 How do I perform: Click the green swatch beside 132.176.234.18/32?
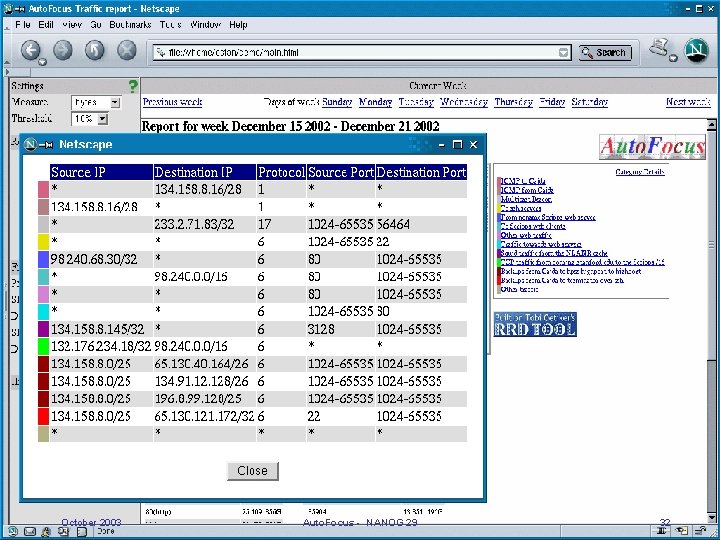tap(43, 346)
